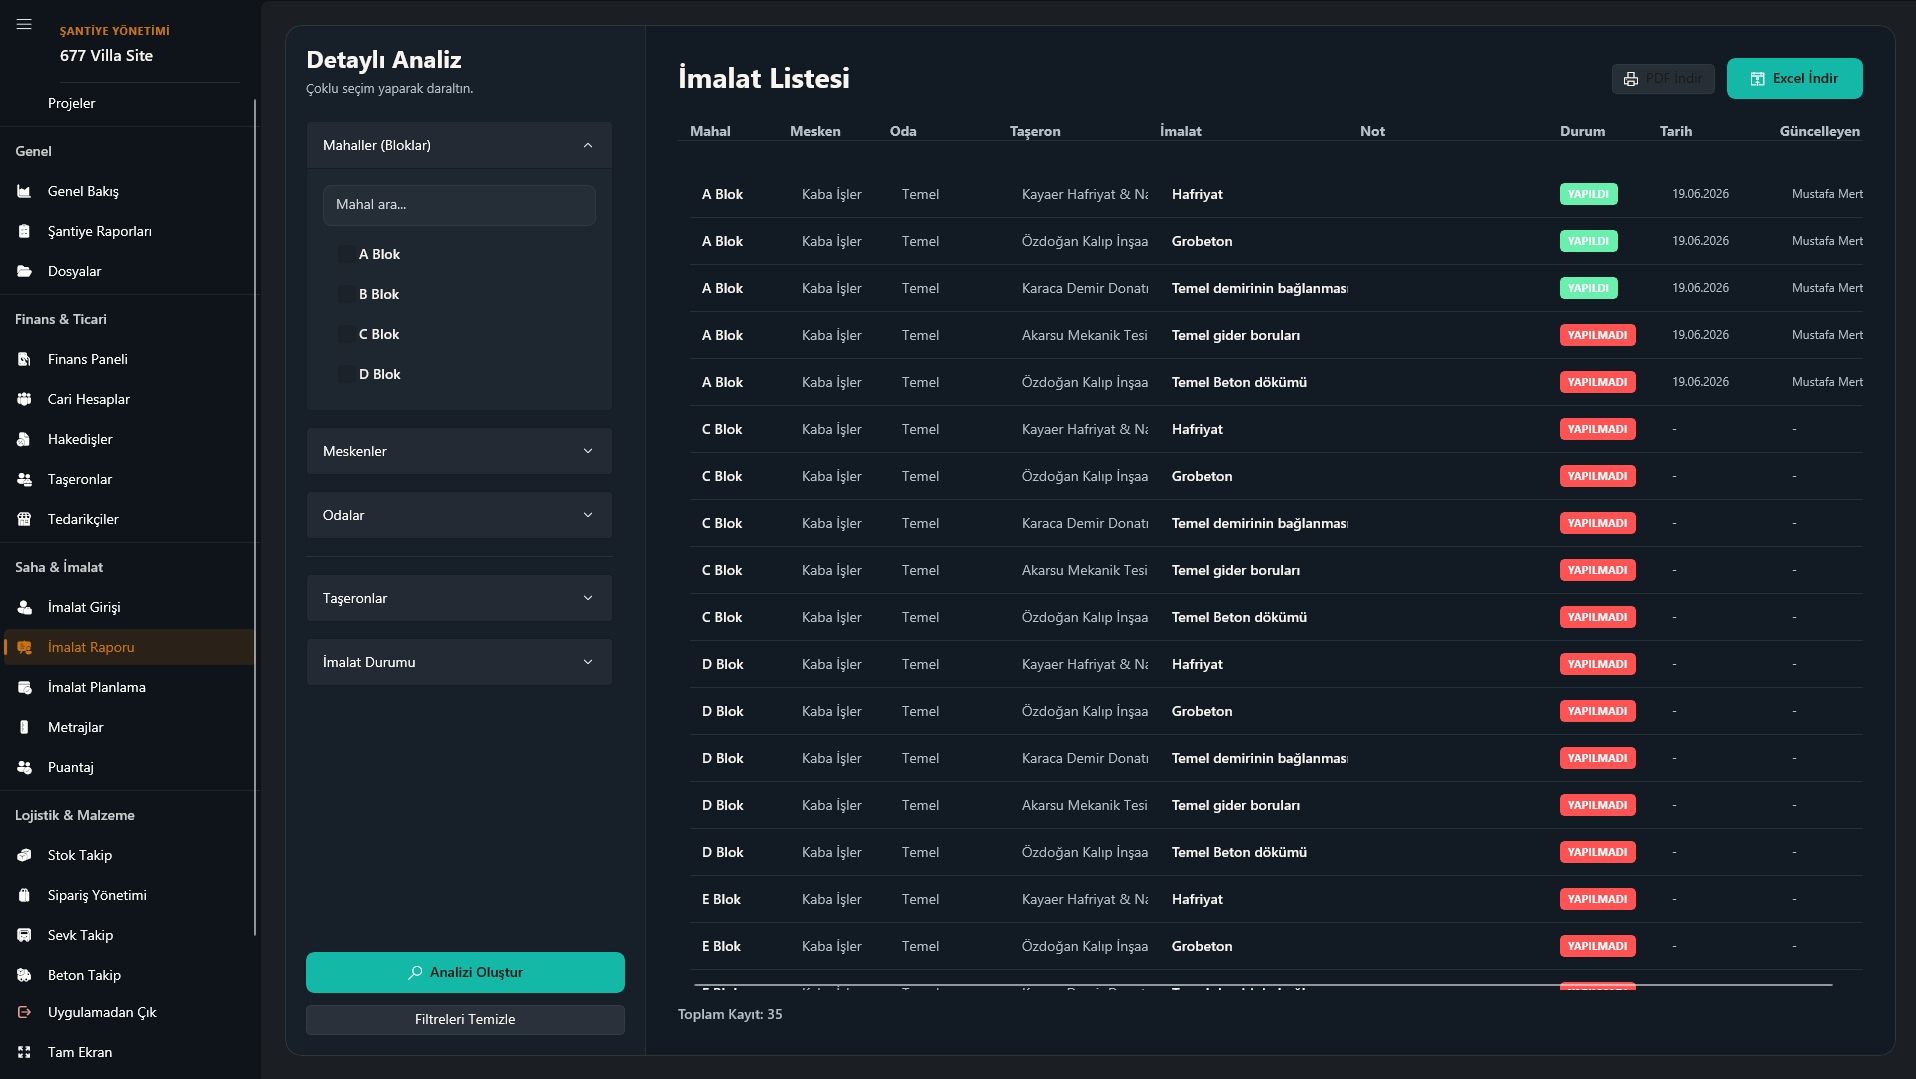
Task: Click Grobeton in the C Blok row
Action: click(x=1202, y=476)
